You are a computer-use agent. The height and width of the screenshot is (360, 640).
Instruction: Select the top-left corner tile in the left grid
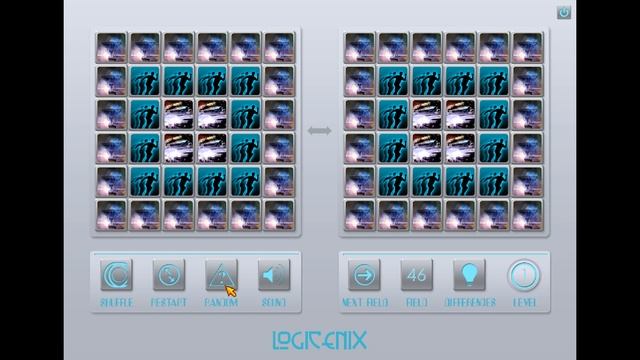[x=111, y=48]
